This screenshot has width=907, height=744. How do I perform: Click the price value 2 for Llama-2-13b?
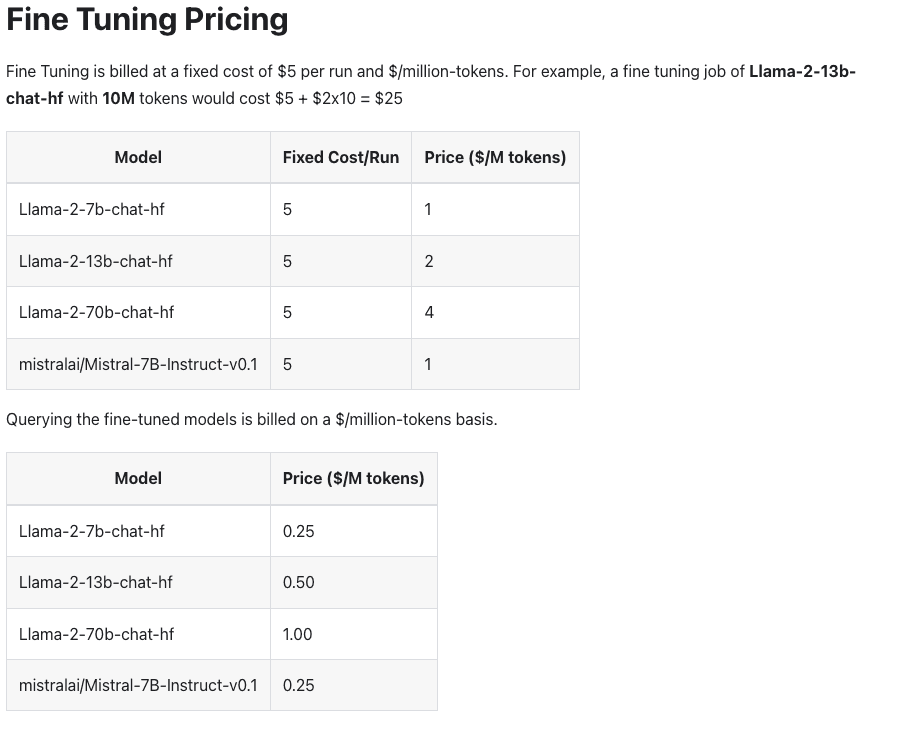click(x=429, y=261)
